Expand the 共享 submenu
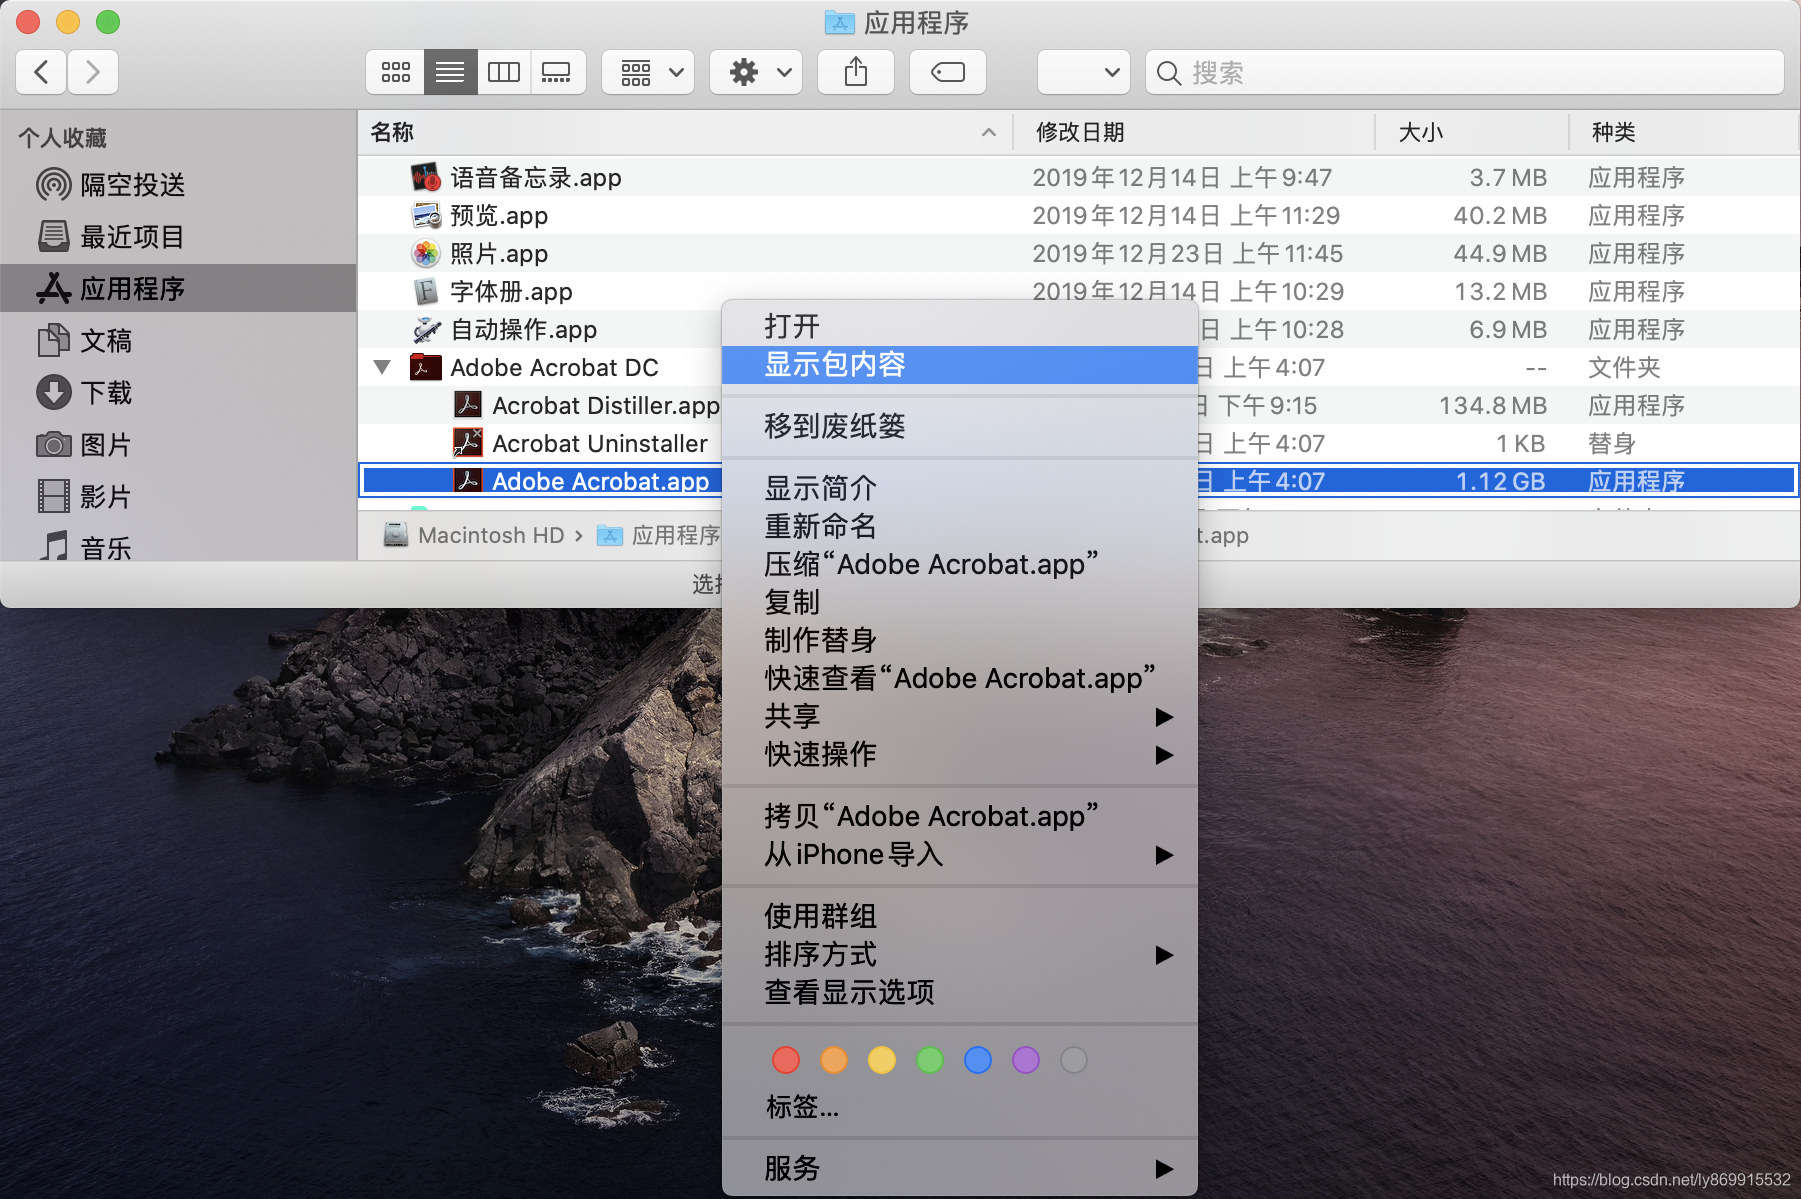1801x1199 pixels. [960, 716]
